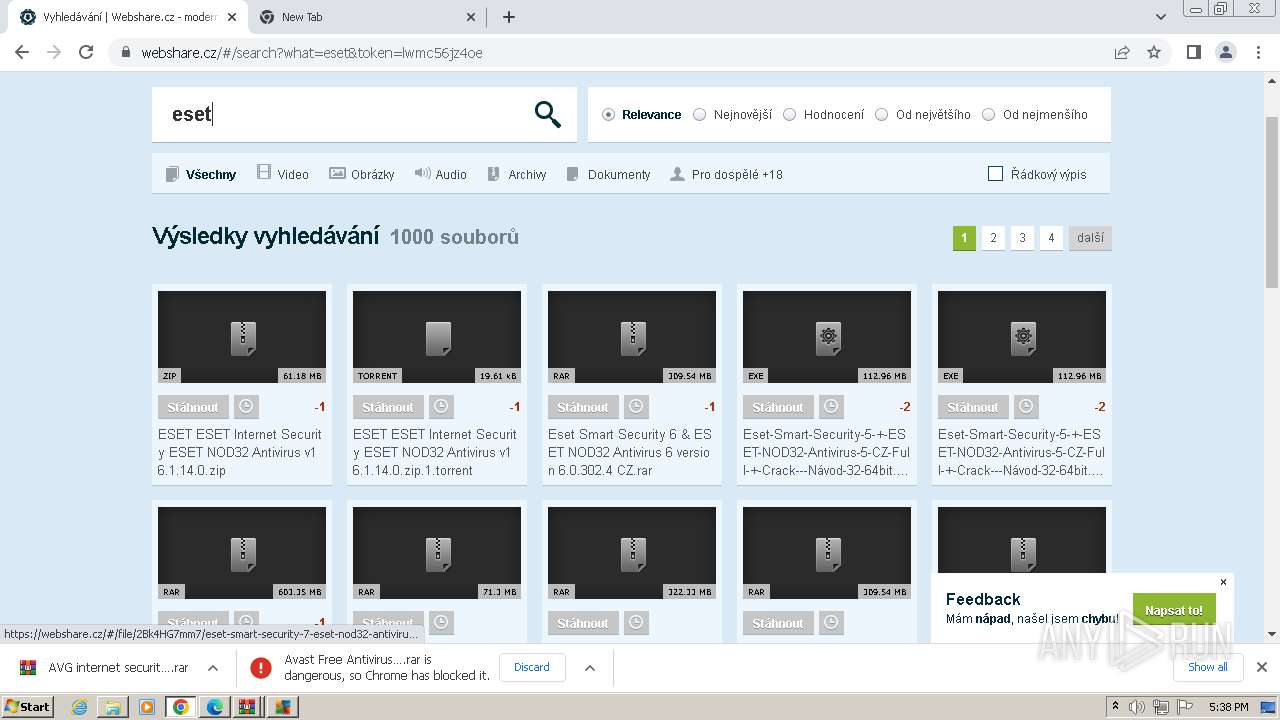Open the 603.35 MB RAR thumbnail

click(x=242, y=553)
